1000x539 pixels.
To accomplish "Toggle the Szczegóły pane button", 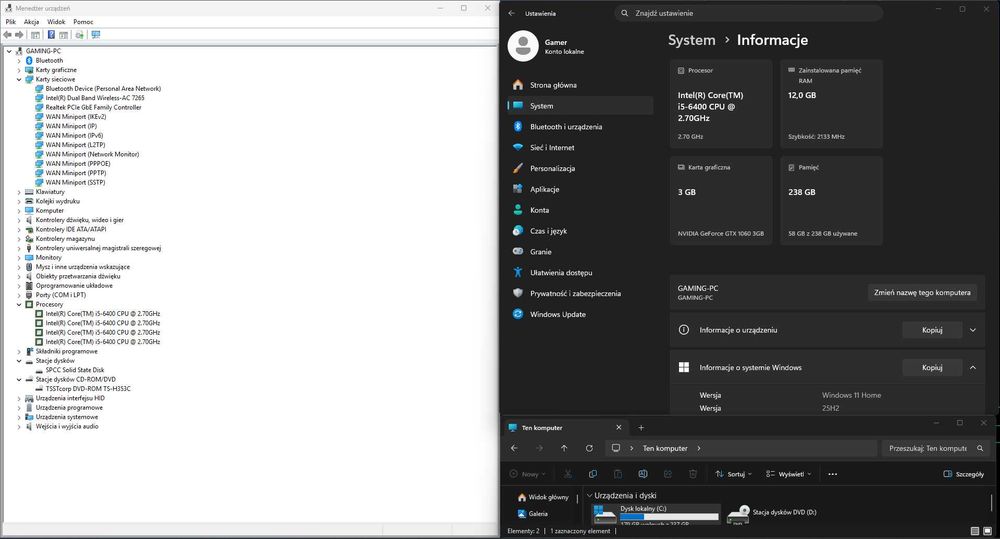I will [964, 474].
